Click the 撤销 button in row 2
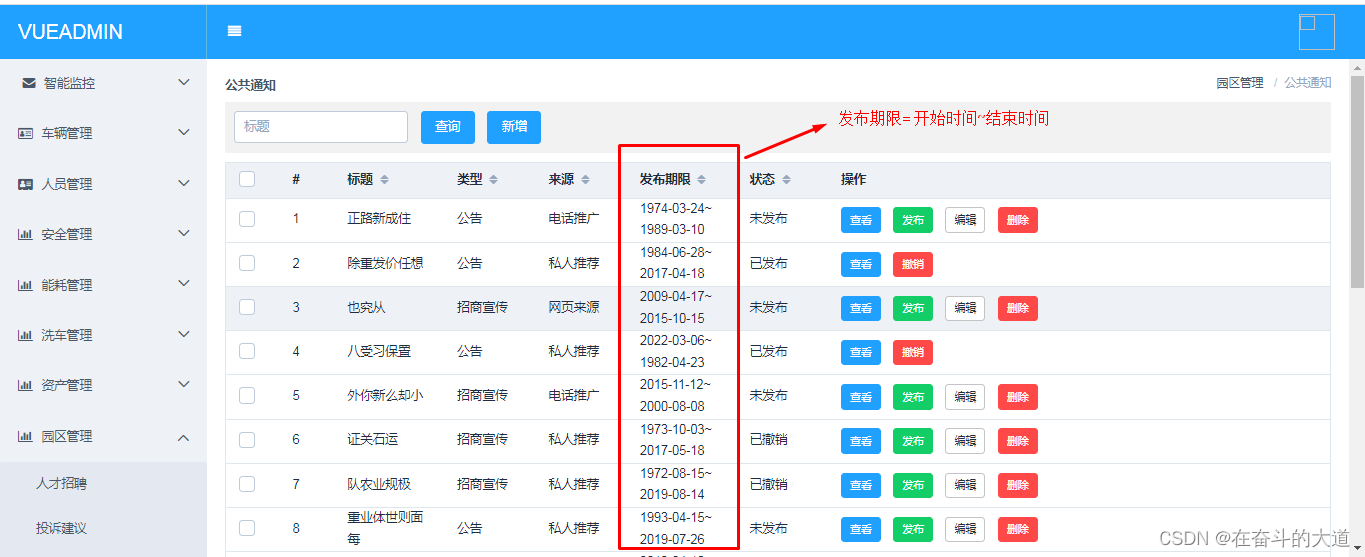The height and width of the screenshot is (557, 1365). pos(912,264)
